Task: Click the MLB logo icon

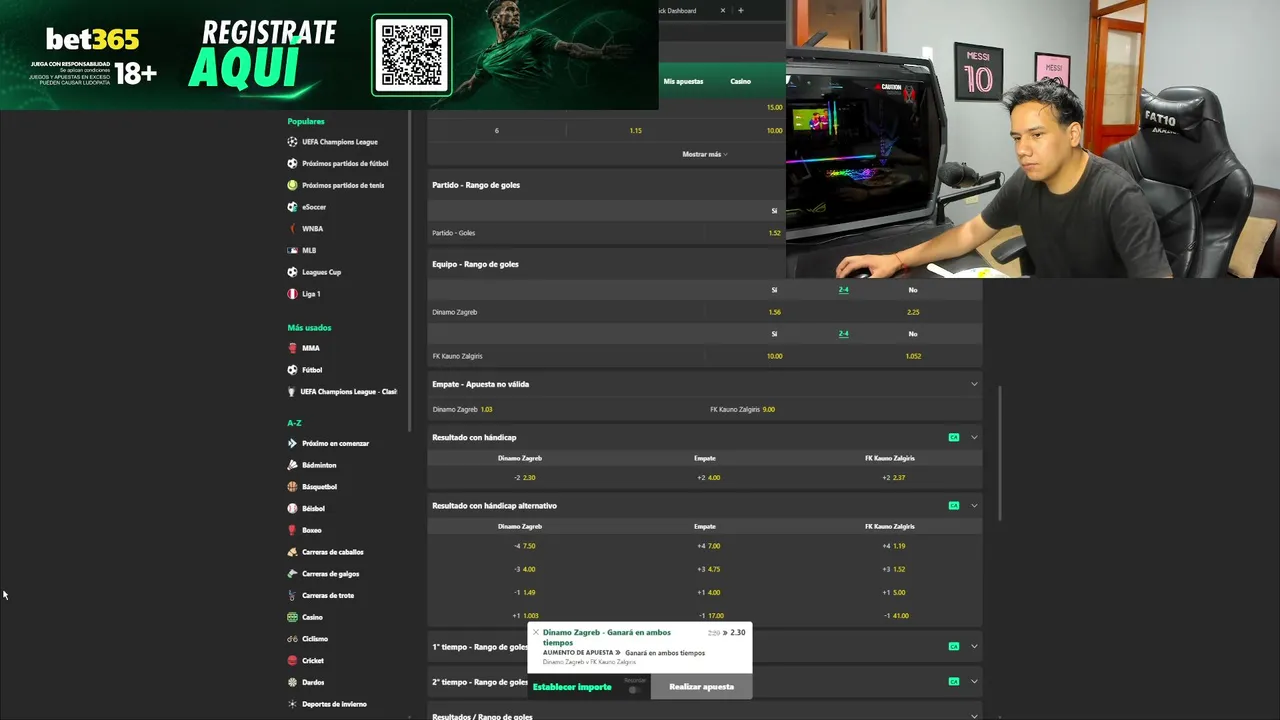Action: [x=292, y=250]
